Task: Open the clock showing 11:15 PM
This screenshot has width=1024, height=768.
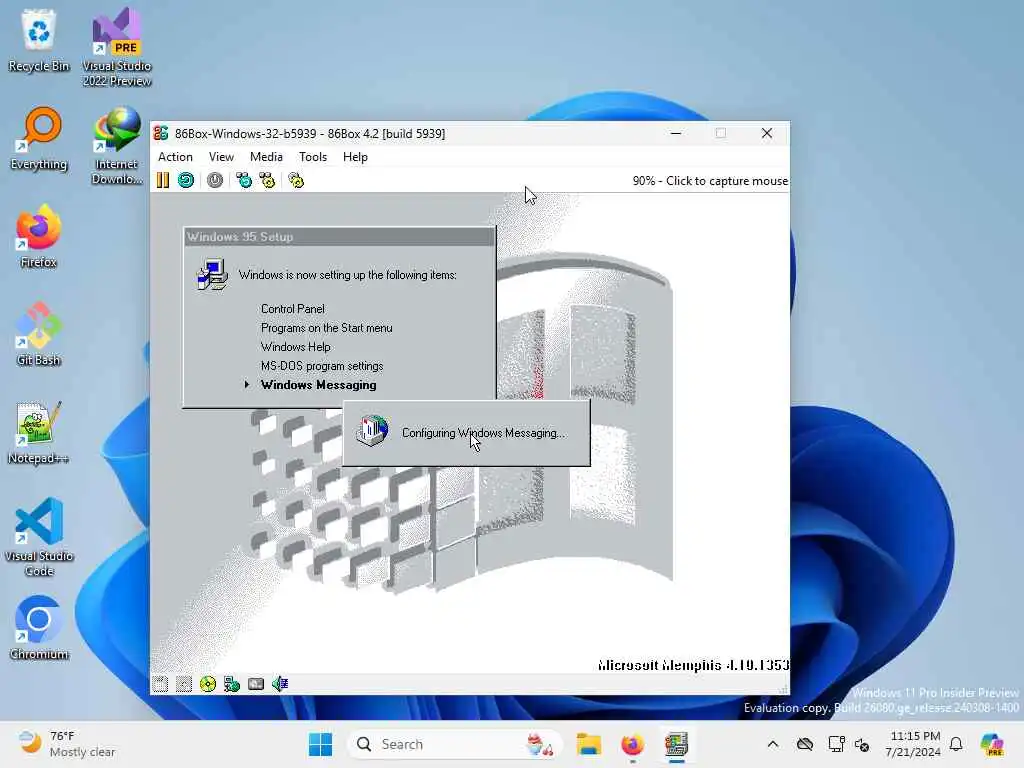Action: 913,744
